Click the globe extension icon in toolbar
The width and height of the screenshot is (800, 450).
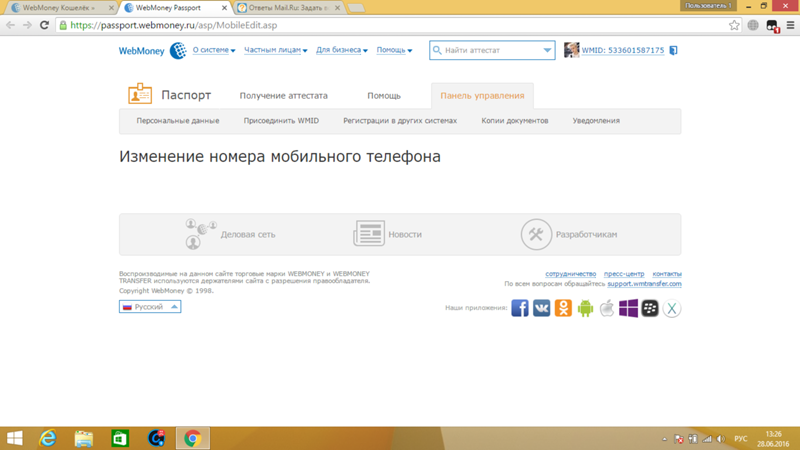(753, 25)
